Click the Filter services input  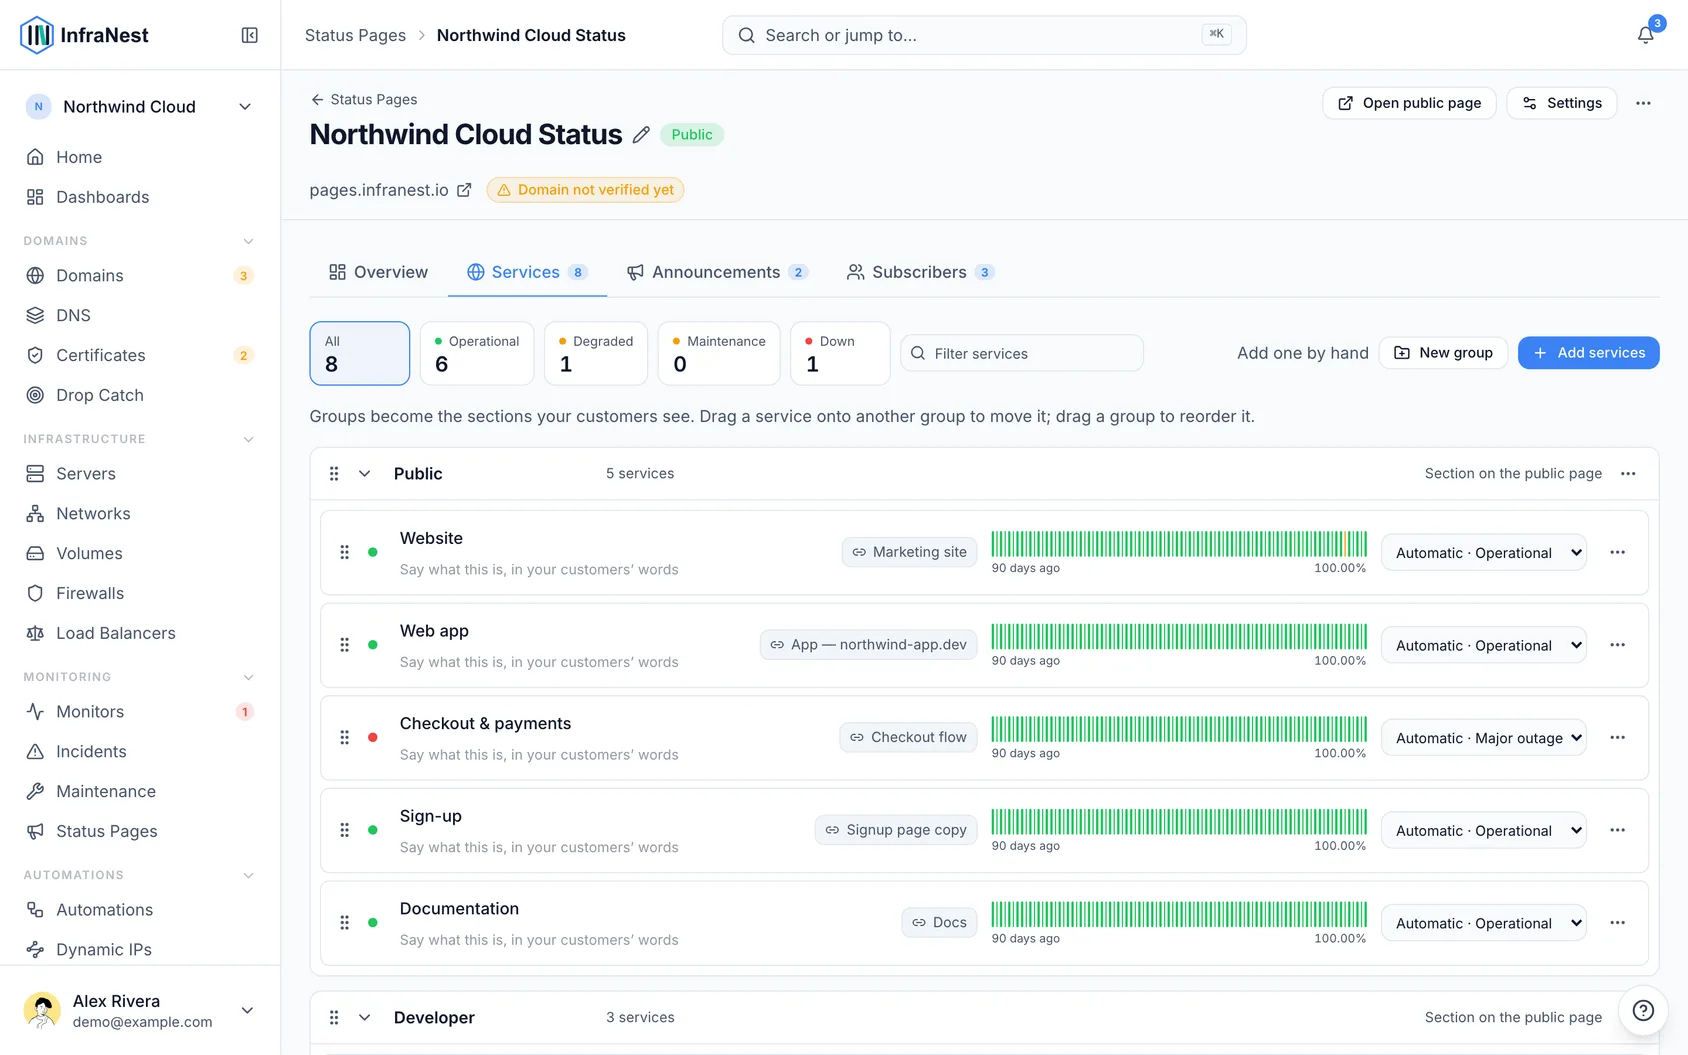click(1022, 353)
